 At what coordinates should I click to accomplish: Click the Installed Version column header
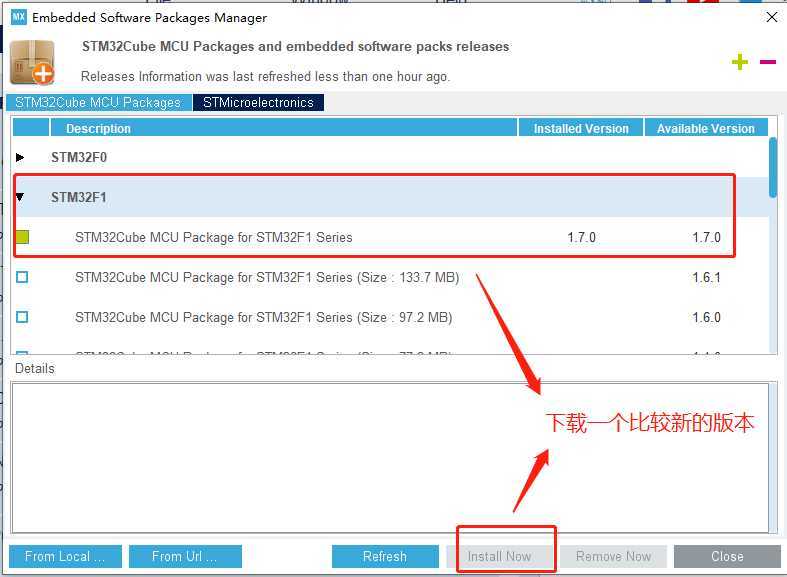(581, 128)
